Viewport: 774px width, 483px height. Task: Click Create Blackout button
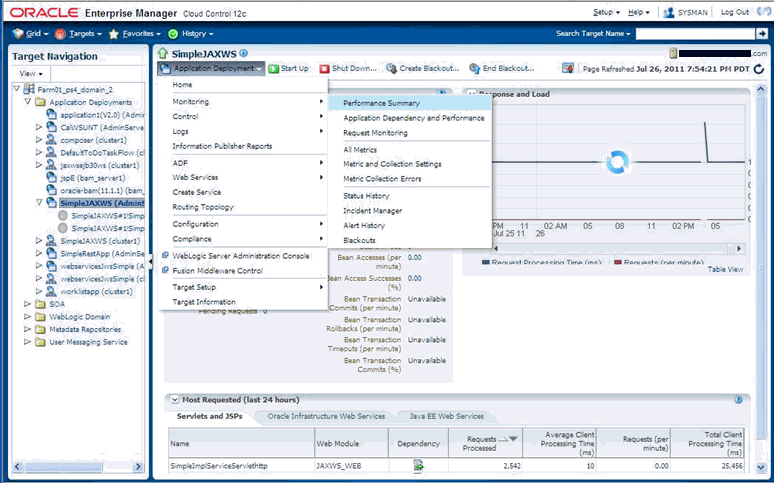point(423,69)
